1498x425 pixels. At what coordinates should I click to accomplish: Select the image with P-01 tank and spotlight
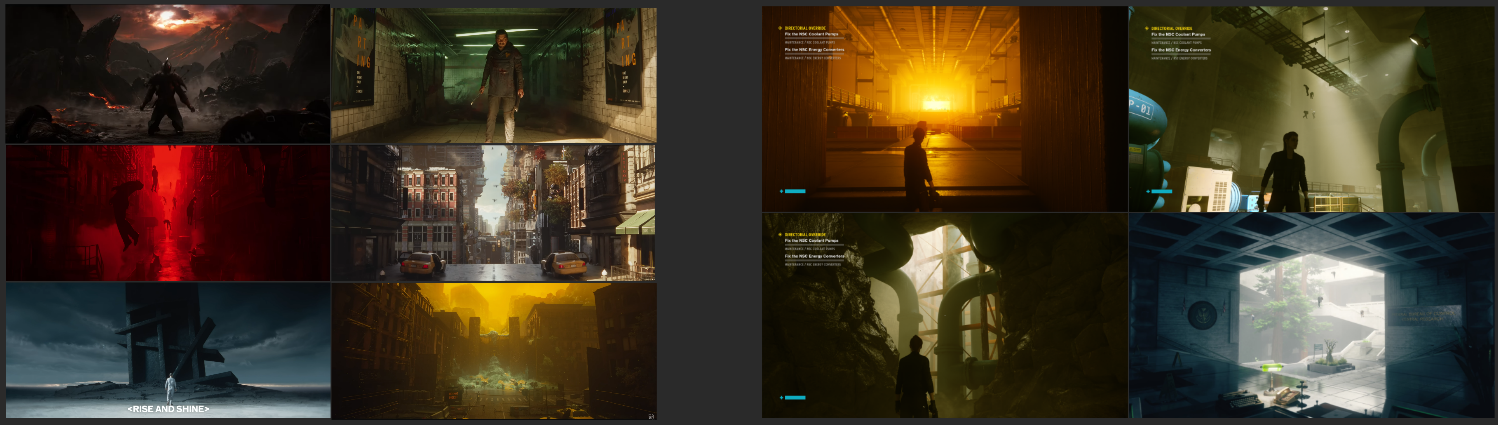tap(1312, 108)
